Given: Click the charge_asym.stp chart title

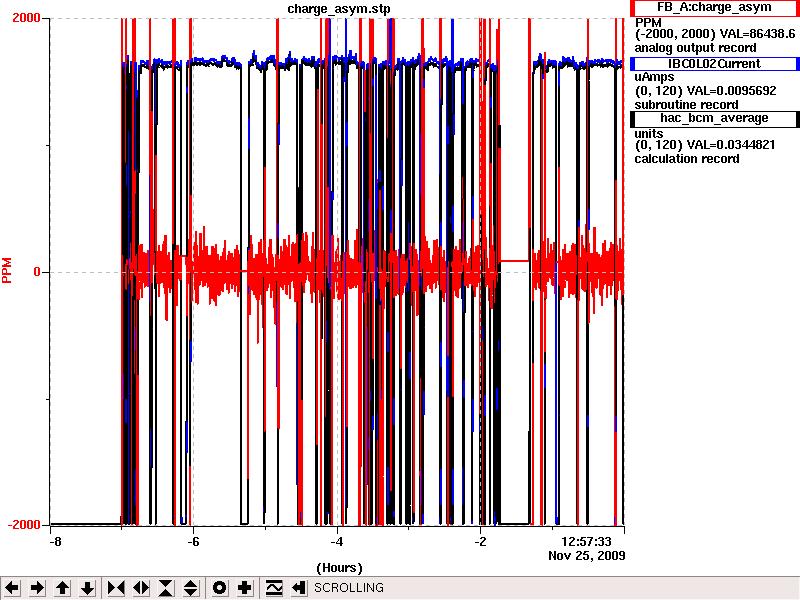Looking at the screenshot, I should tap(339, 9).
